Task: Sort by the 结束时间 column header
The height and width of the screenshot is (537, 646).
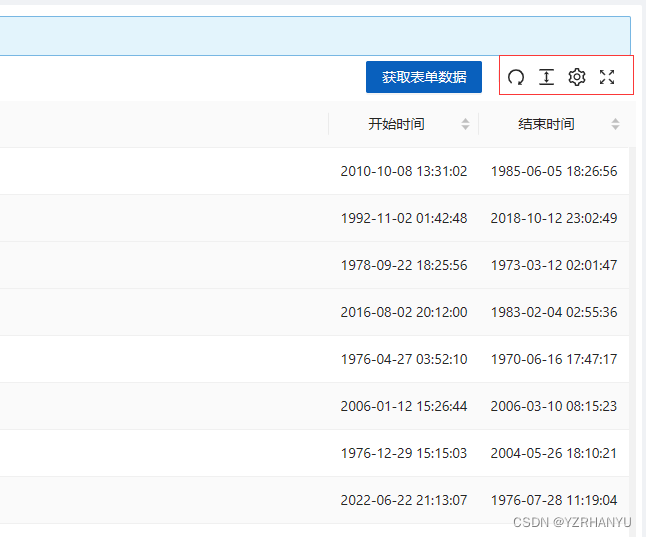Action: [x=546, y=124]
